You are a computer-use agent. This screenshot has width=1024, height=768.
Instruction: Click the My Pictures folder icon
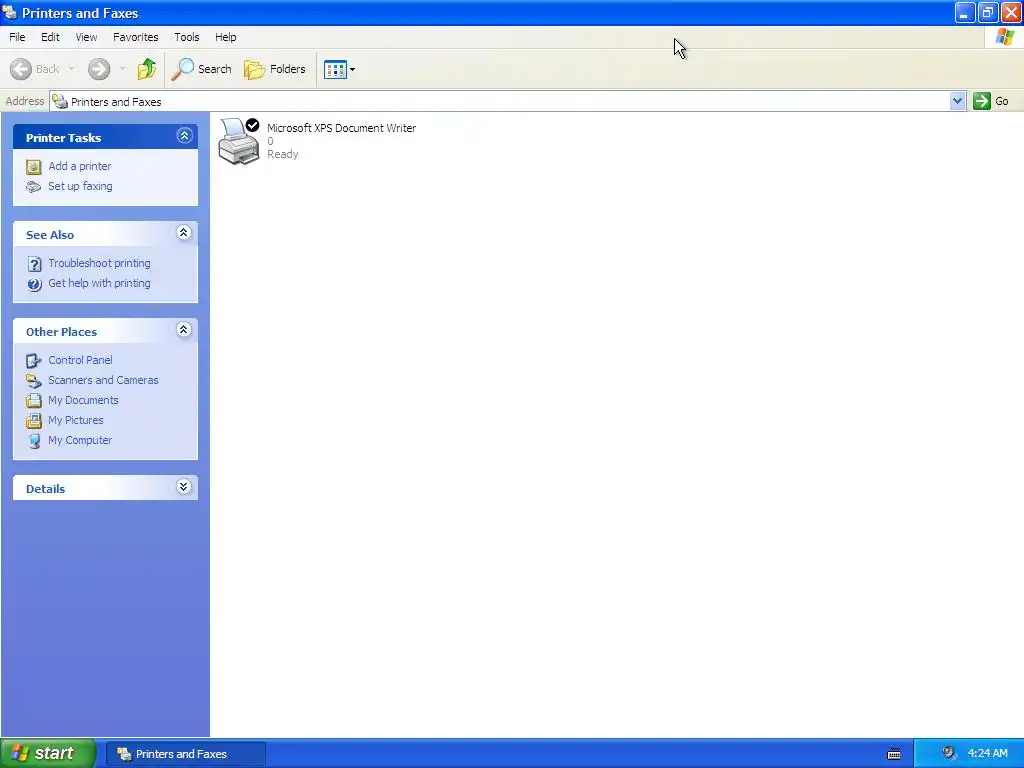coord(33,421)
